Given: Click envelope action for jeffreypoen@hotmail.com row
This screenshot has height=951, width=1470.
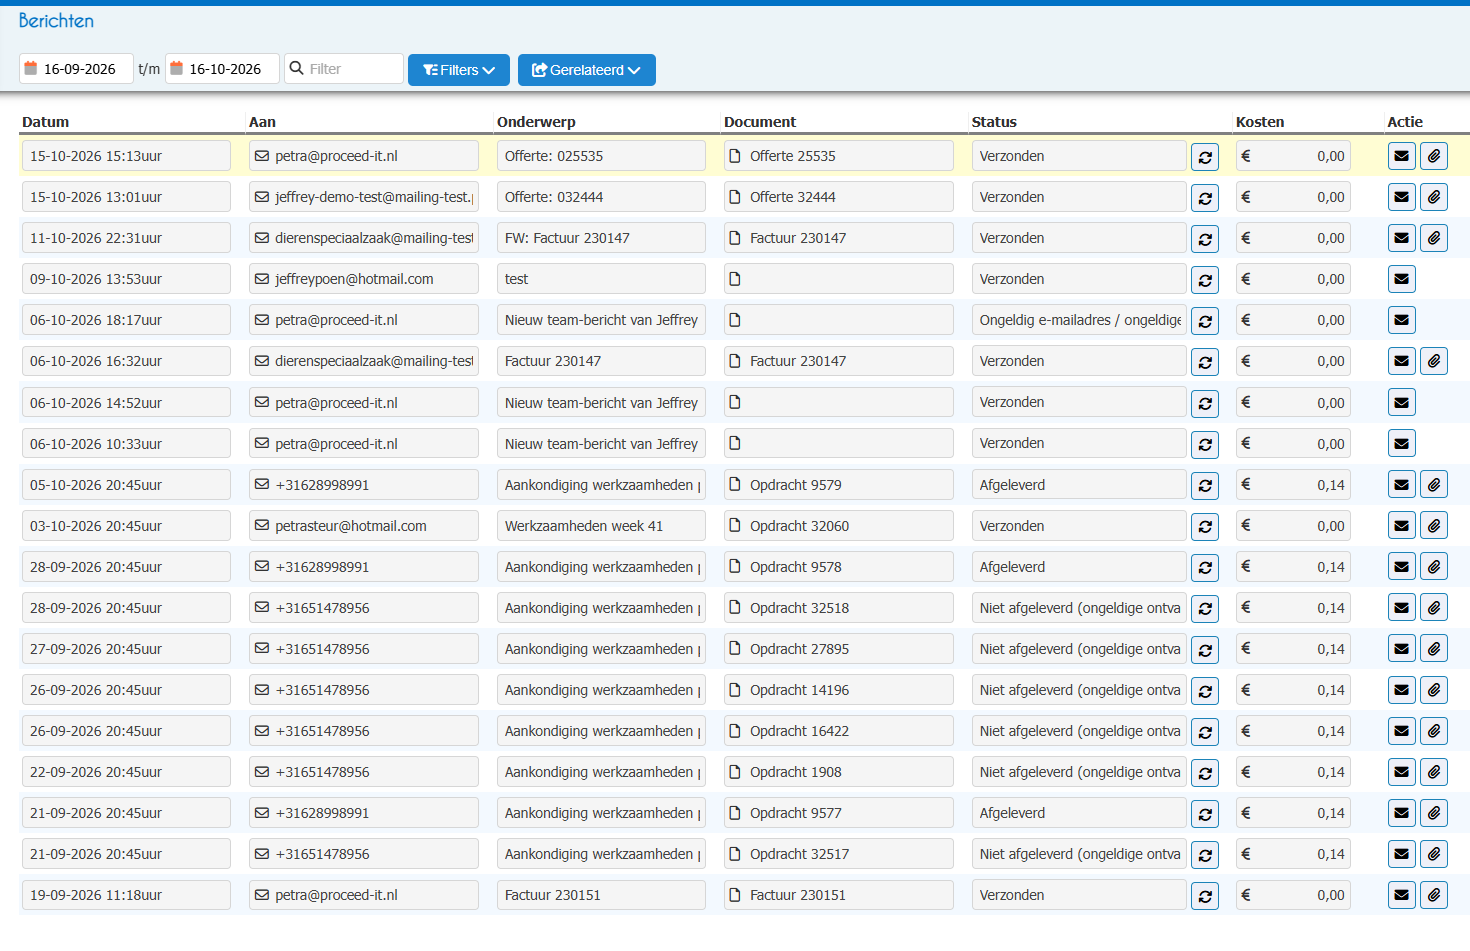Looking at the screenshot, I should tap(1402, 279).
